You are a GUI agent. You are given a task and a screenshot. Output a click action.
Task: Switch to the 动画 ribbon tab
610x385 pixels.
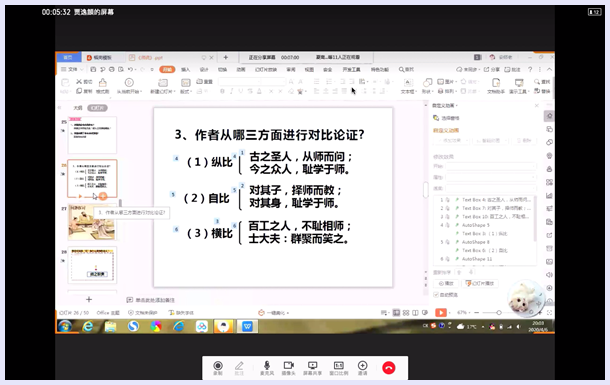[x=241, y=69]
